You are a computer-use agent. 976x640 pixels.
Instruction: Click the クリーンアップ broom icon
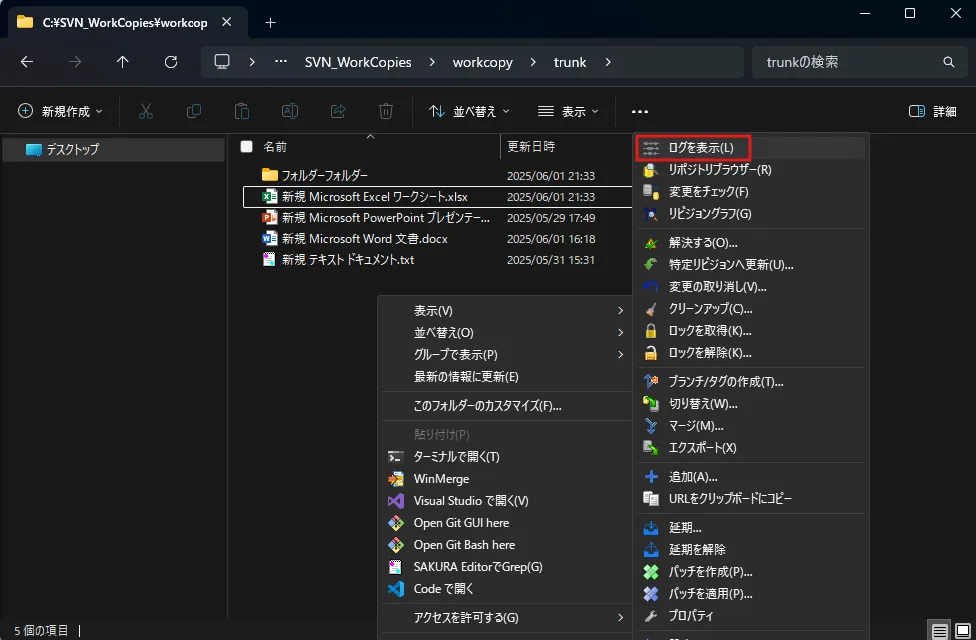point(650,309)
